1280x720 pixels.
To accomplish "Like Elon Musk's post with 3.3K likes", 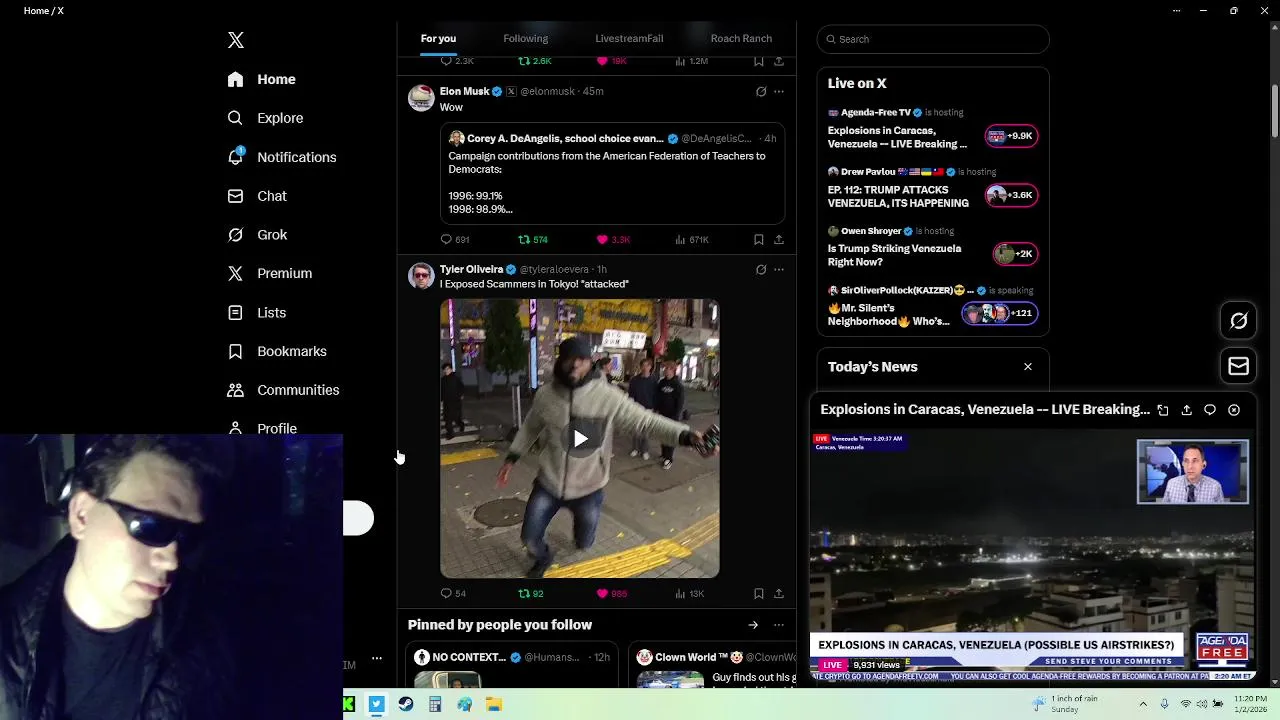I will [x=613, y=239].
